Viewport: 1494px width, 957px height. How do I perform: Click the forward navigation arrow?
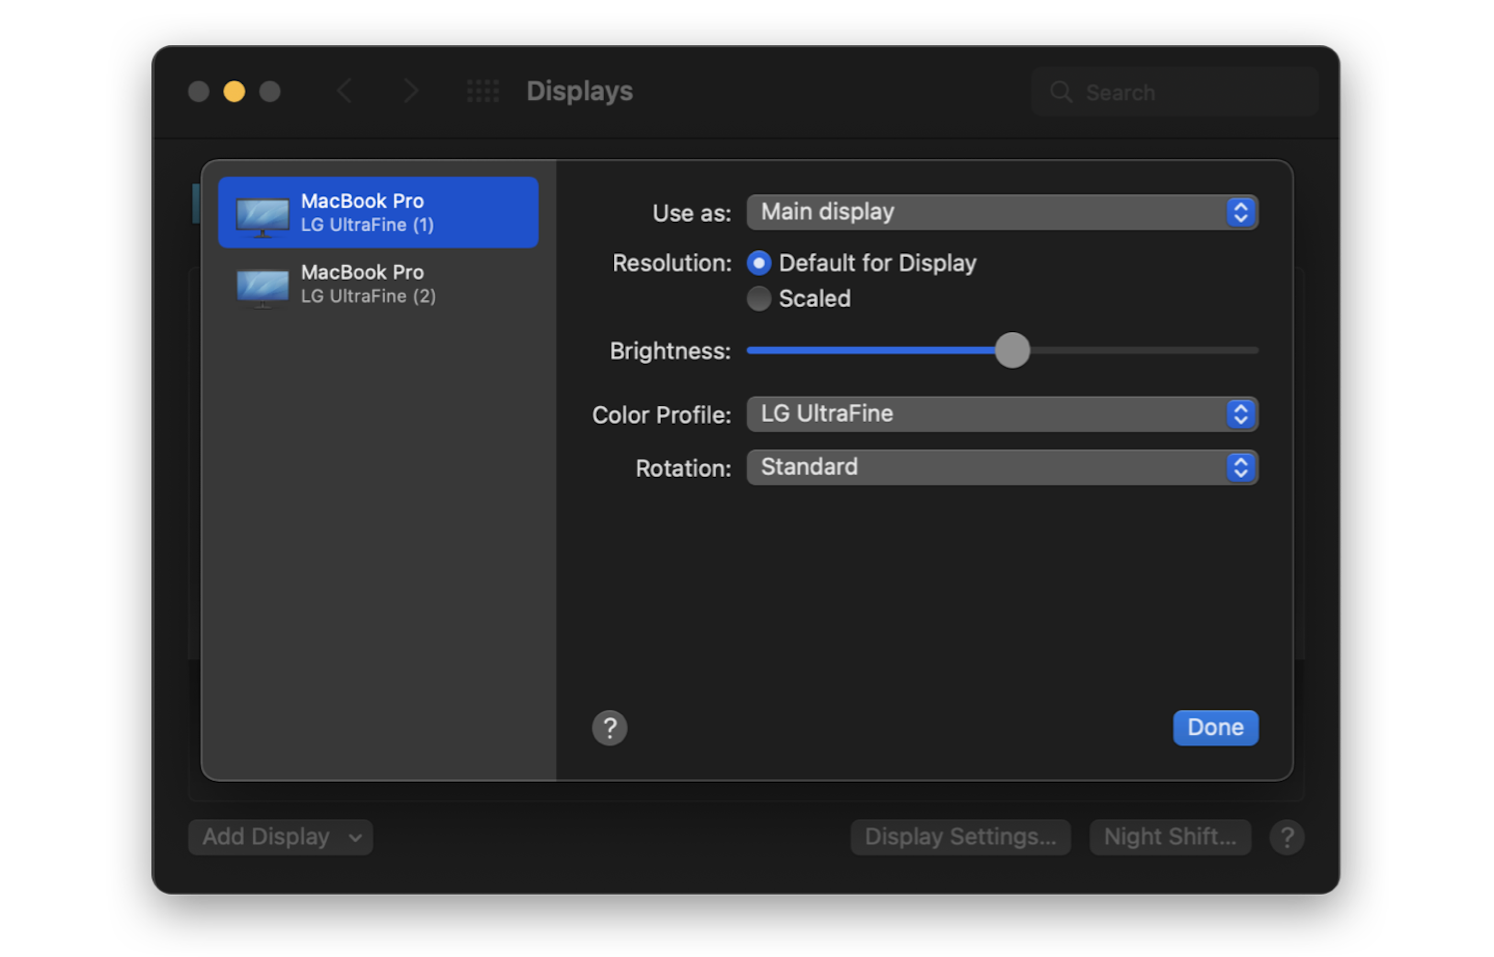pos(411,91)
